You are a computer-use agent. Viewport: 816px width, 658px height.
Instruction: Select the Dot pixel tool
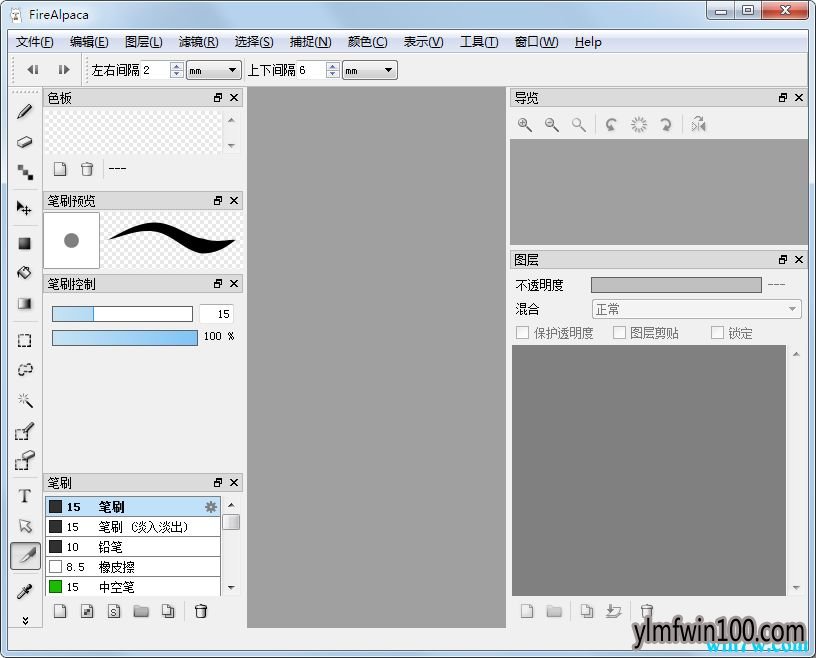[24, 172]
